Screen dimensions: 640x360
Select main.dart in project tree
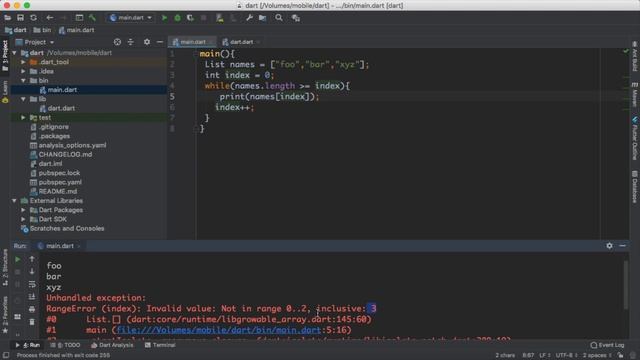click(62, 90)
